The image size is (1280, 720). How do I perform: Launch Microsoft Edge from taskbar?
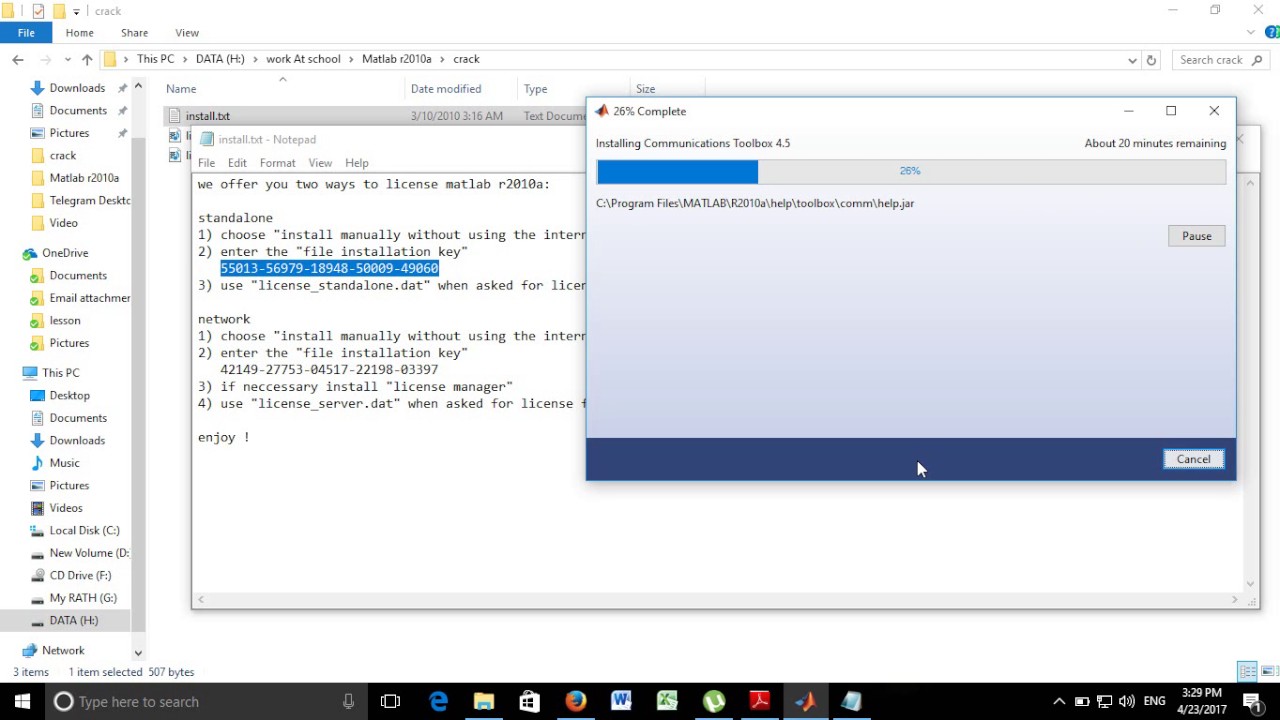(438, 702)
